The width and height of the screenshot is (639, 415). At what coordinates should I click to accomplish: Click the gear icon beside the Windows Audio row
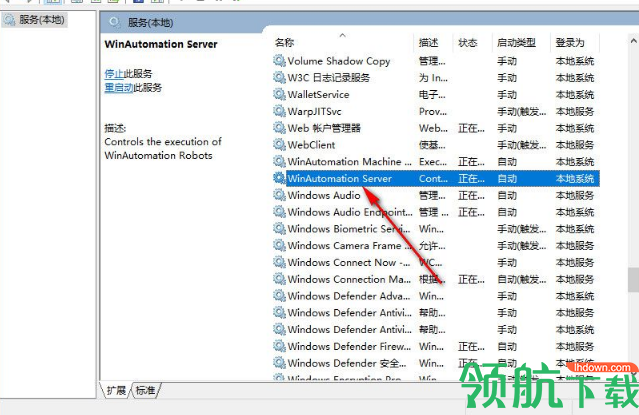[279, 195]
